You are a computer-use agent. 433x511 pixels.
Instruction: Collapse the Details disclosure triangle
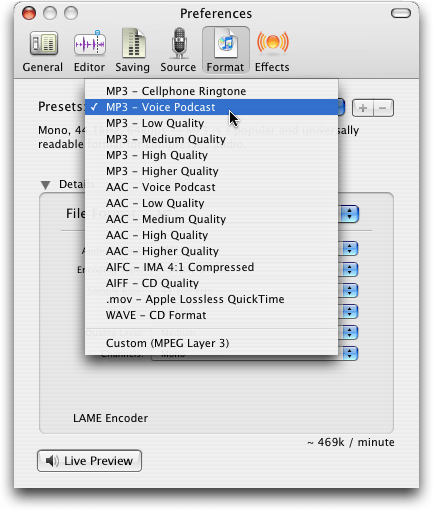45,185
